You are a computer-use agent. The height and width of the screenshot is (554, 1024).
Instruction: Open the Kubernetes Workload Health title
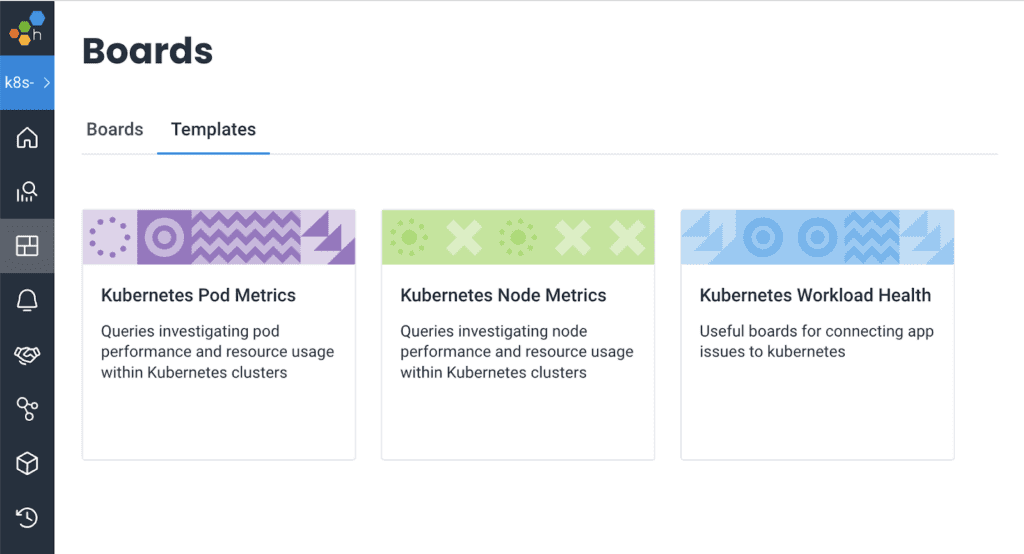coord(815,296)
